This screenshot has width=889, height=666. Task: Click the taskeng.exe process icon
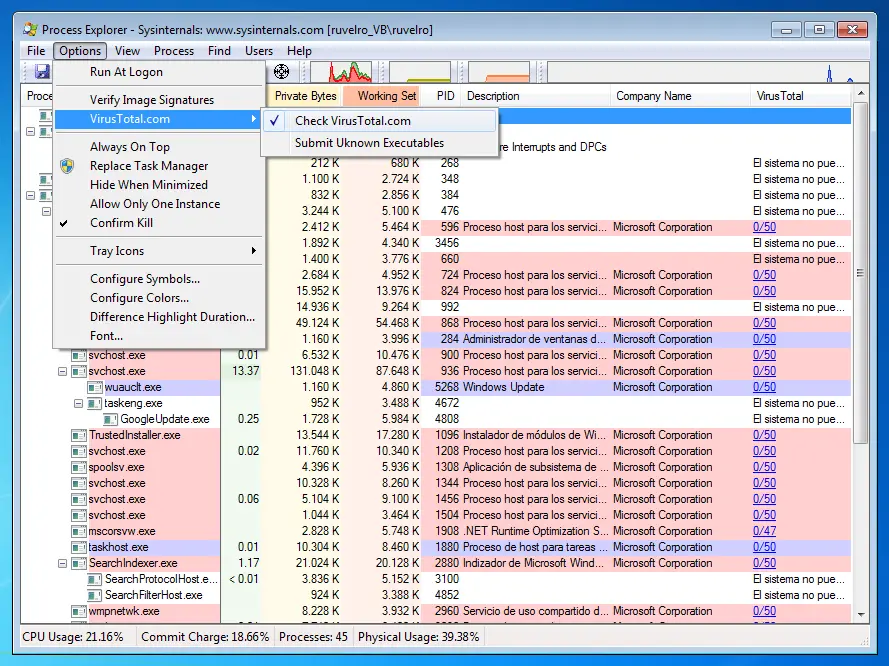tap(95, 404)
